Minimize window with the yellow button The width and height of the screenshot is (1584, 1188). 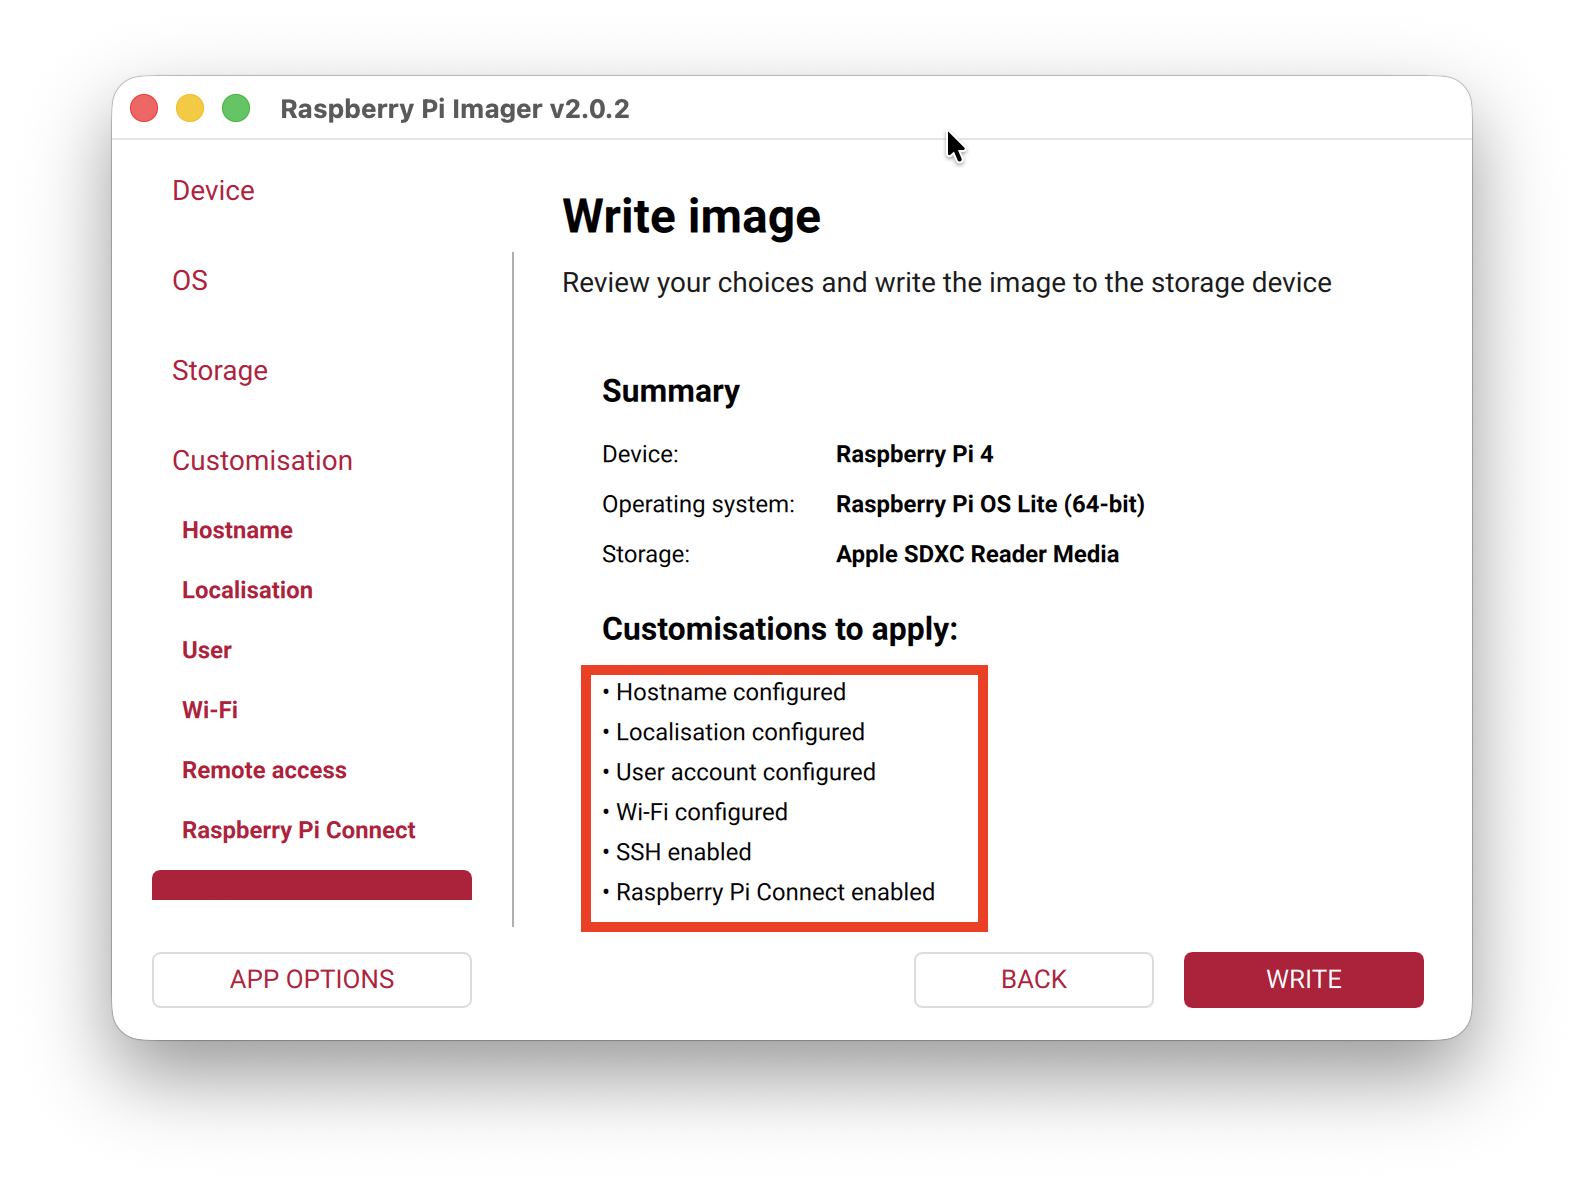(190, 108)
